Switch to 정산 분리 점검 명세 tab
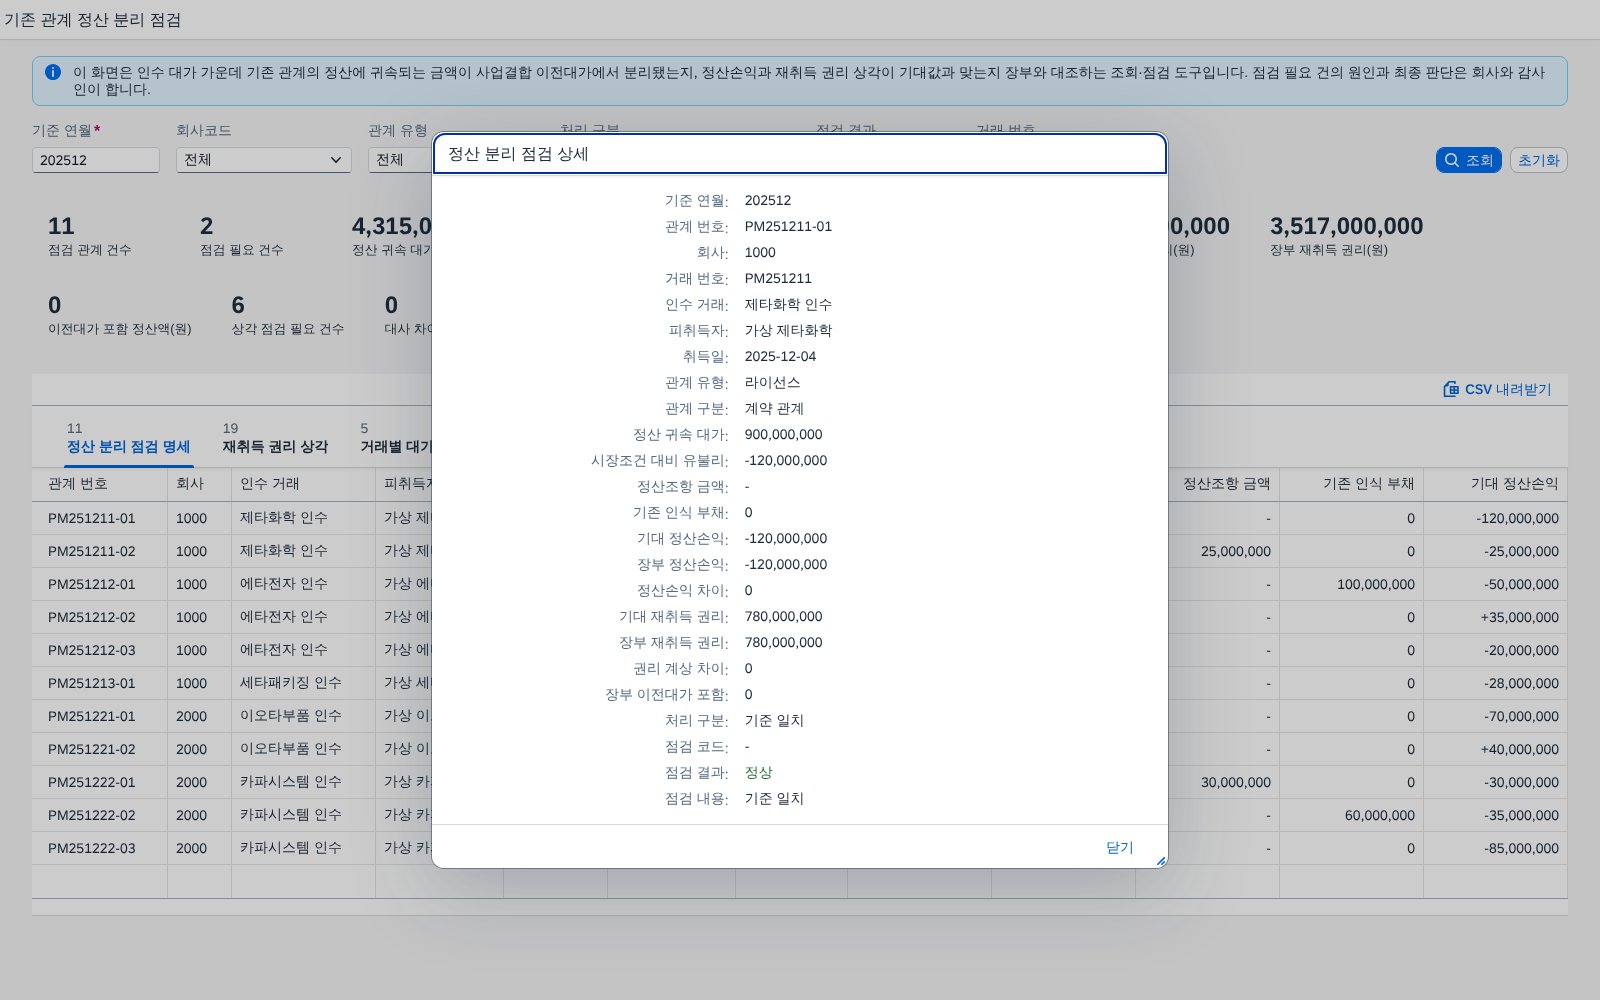Screen dimensions: 1600x1000 click(x=128, y=438)
